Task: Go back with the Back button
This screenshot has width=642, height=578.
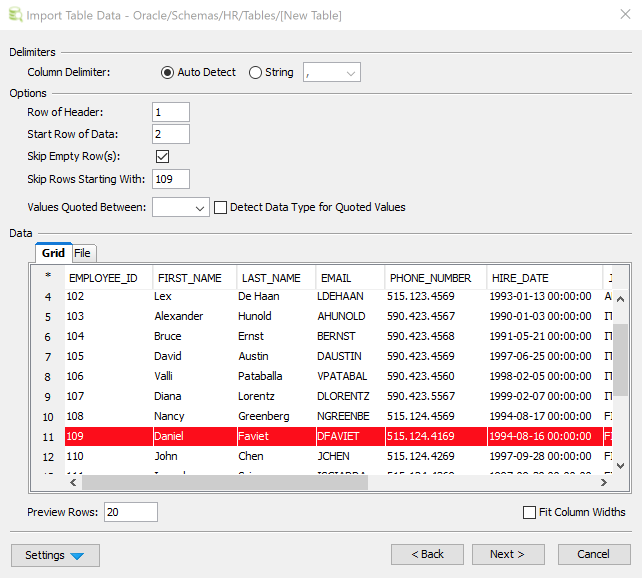Action: click(x=427, y=554)
